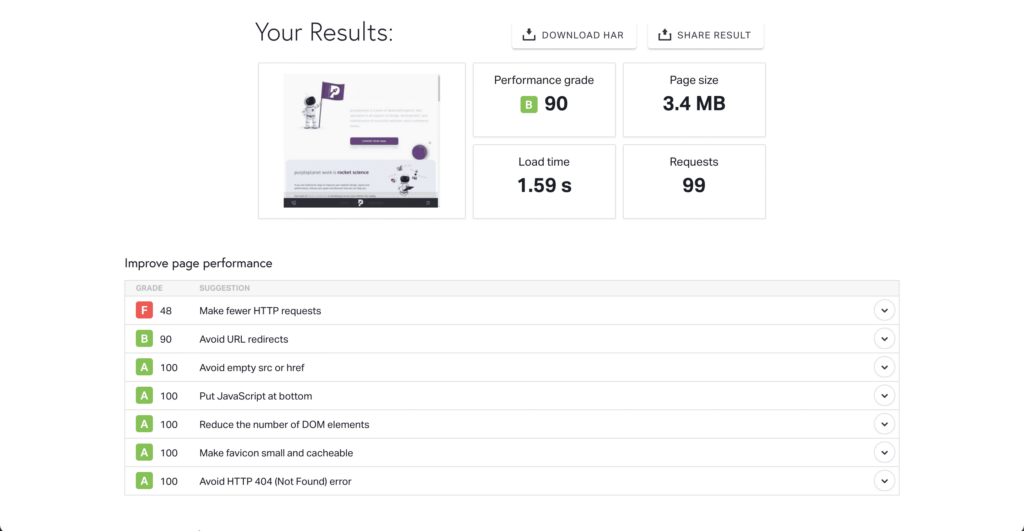The width and height of the screenshot is (1024, 531).
Task: Click the download icon in Download HAR
Action: point(528,35)
